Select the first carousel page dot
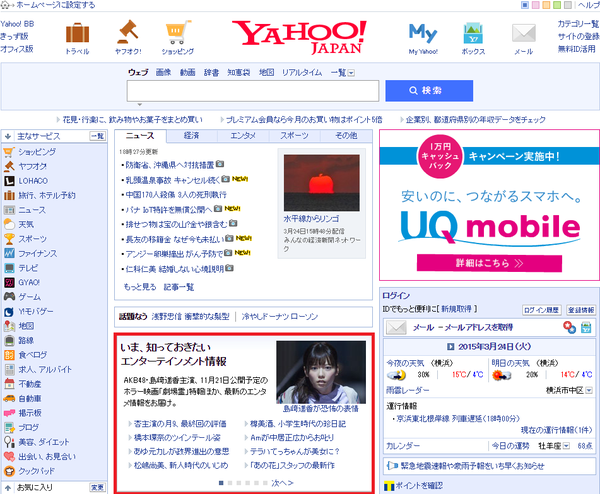The image size is (600, 494). click(221, 483)
